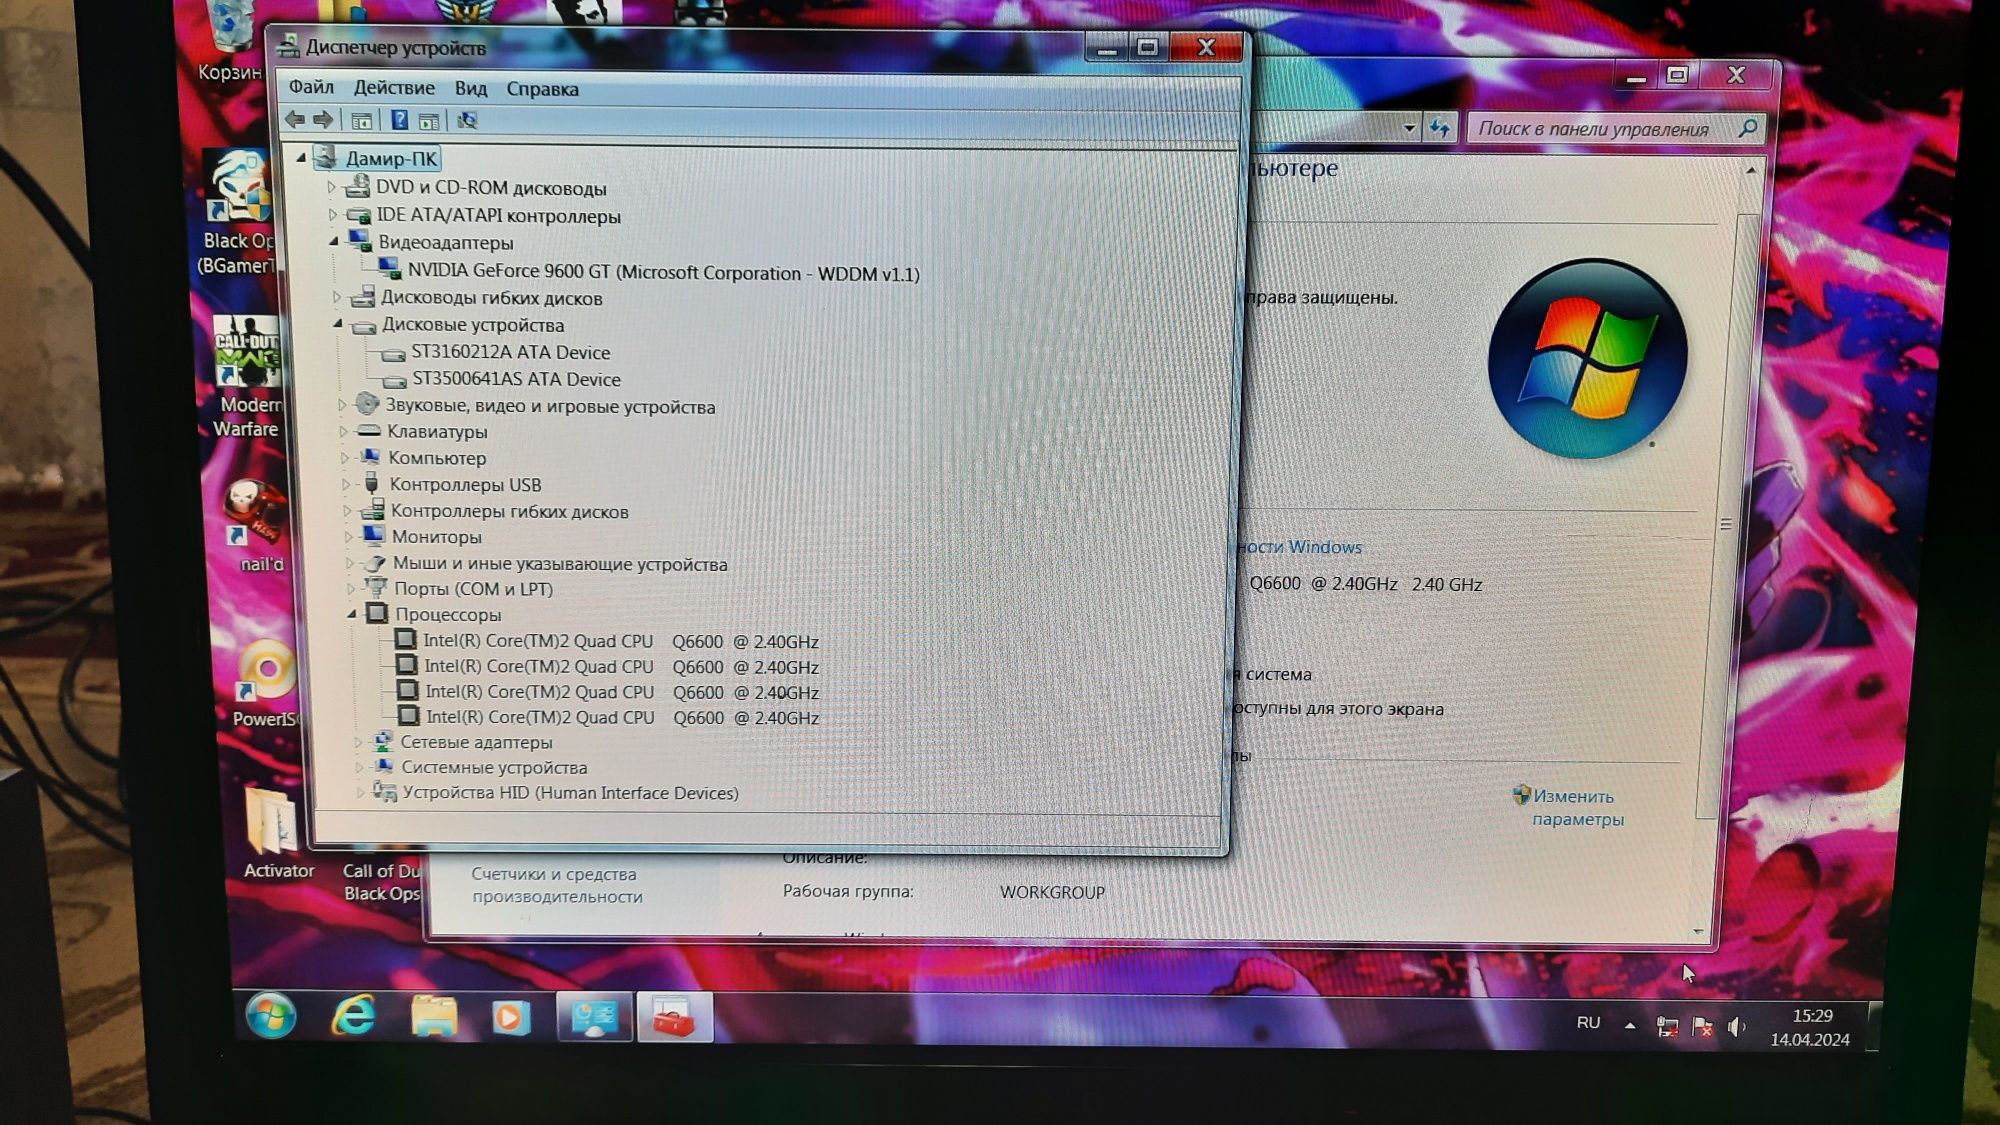Expand DVD и CD-ROM дисководы node
The image size is (2000, 1125).
tap(331, 187)
